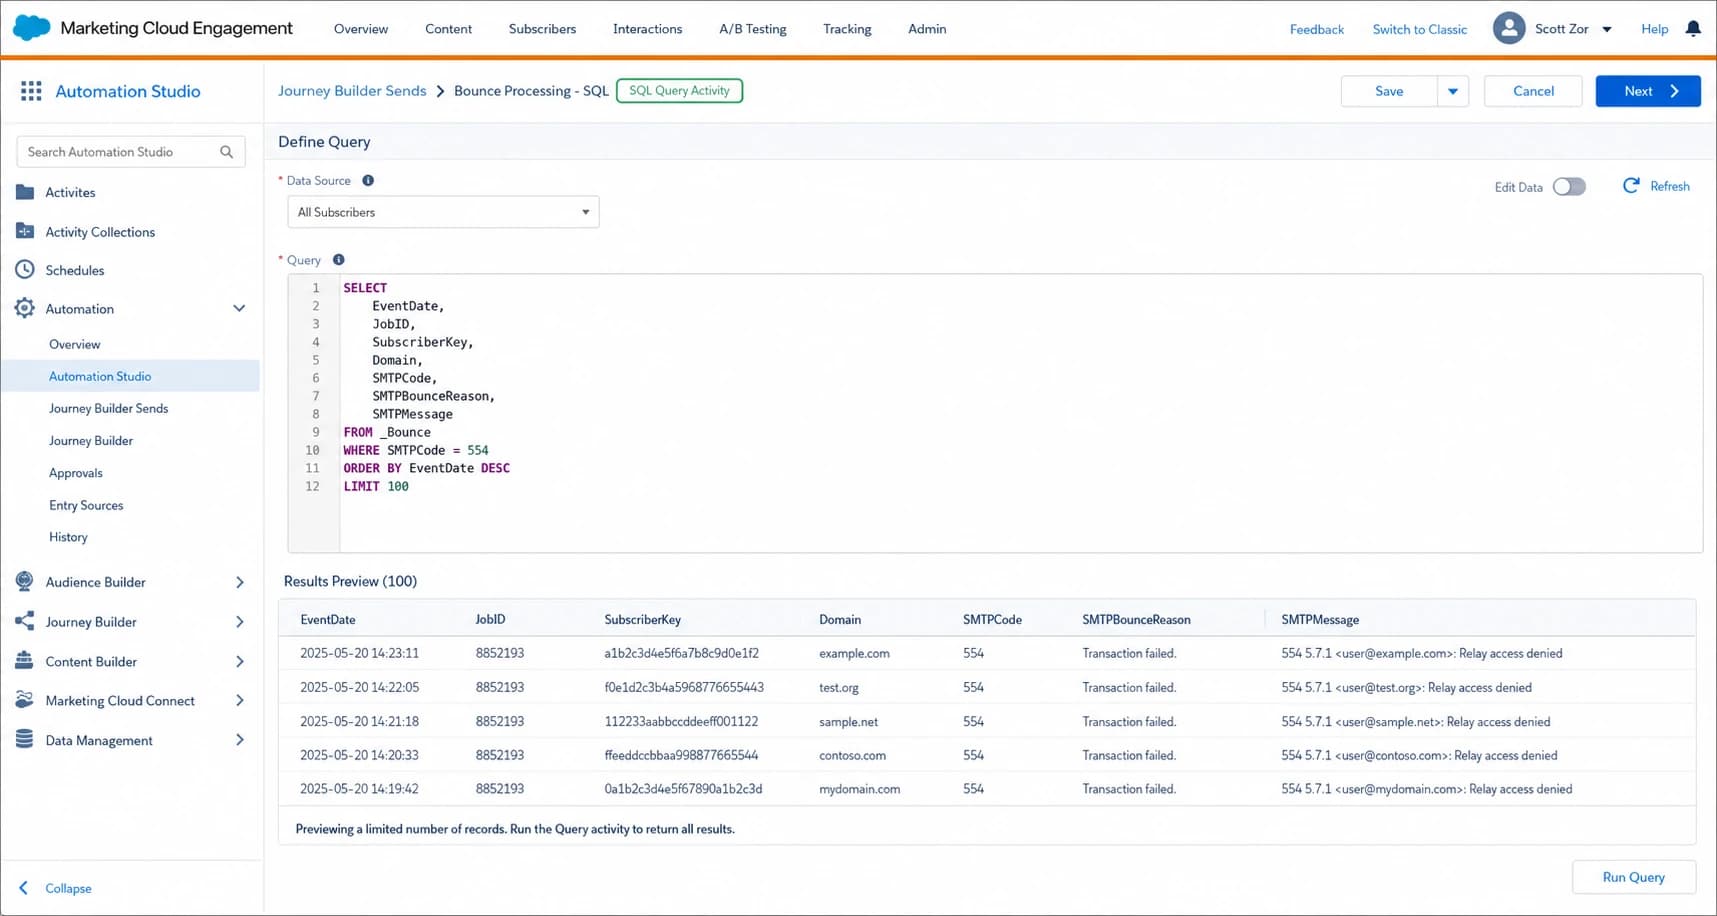Open the Scott Zor account menu arrow
Viewport: 1717px width, 916px height.
click(1607, 29)
